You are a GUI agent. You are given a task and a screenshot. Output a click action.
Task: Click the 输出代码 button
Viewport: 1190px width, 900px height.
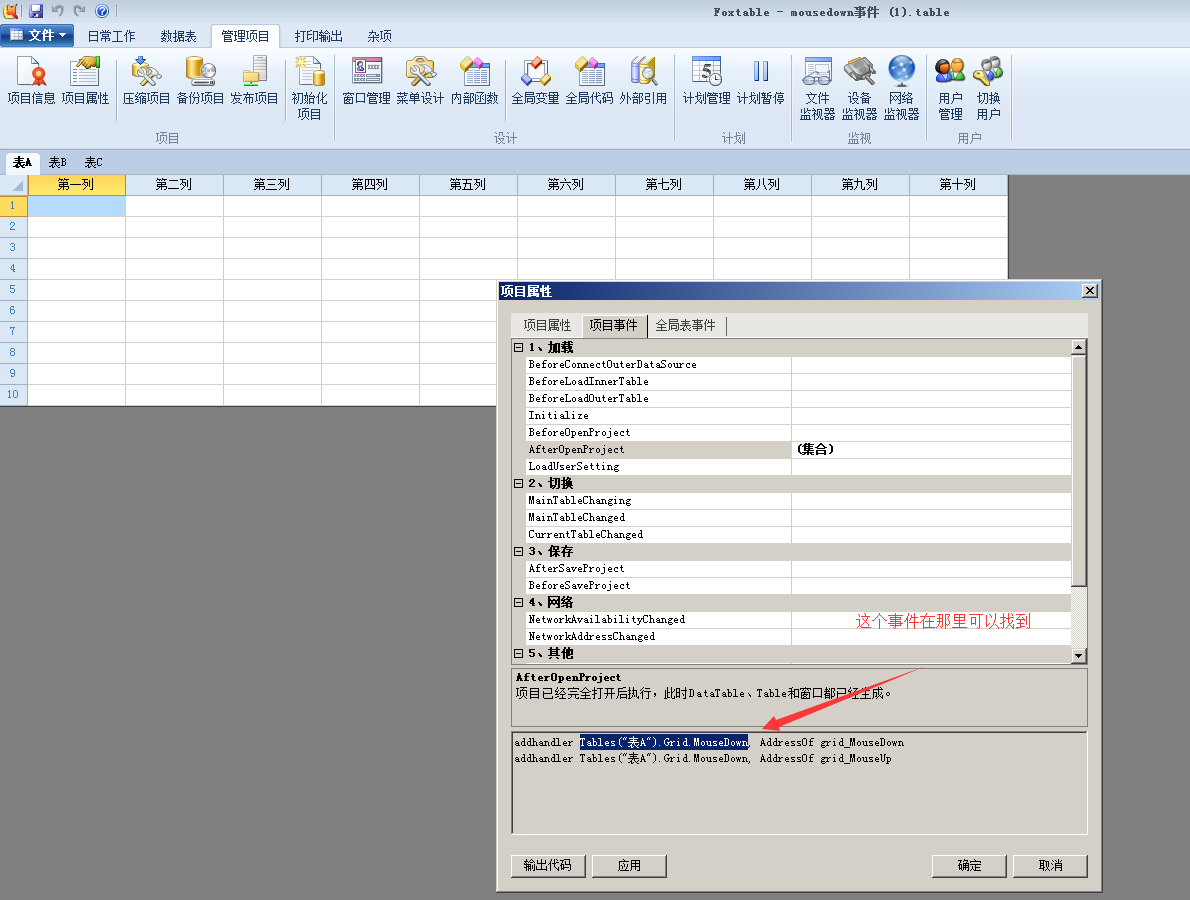pyautogui.click(x=548, y=866)
